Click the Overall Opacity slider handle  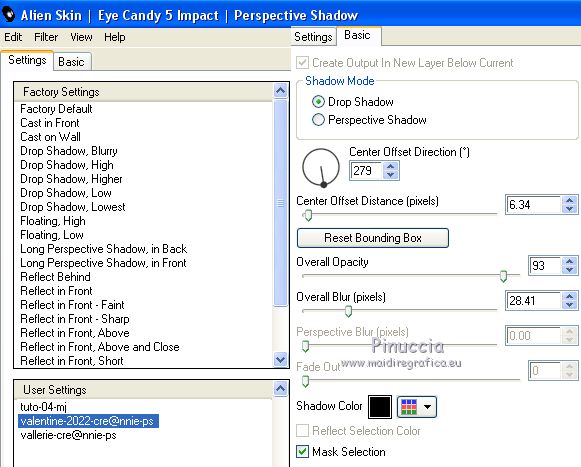click(503, 276)
